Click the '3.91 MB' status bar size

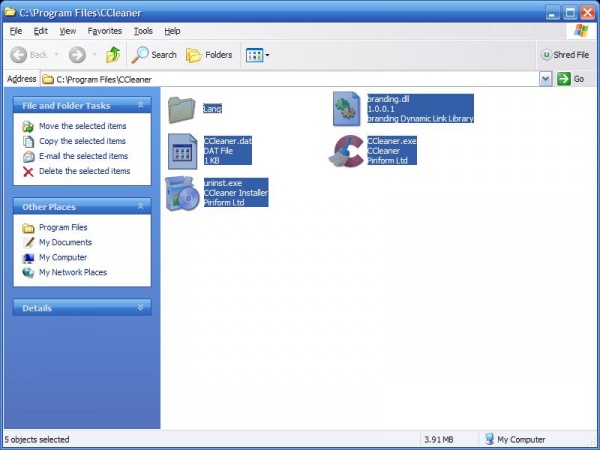click(439, 439)
